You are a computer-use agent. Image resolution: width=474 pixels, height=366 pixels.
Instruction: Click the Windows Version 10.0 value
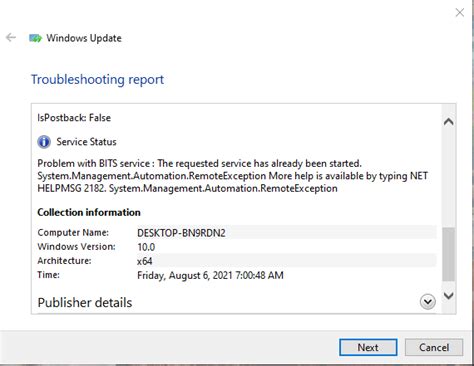click(x=146, y=247)
